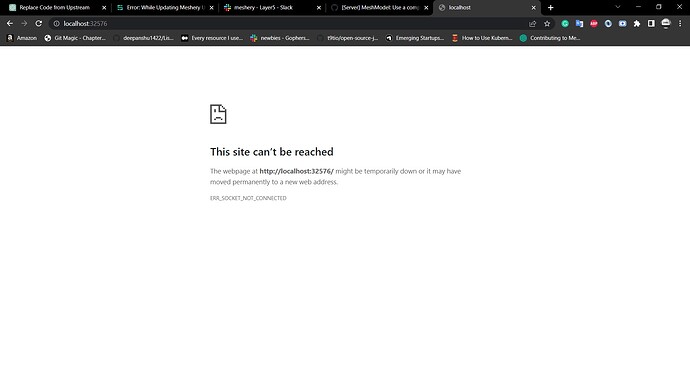Screen dimensions: 690x370
Task: Open the Git Magic bookmark
Action: (x=75, y=38)
